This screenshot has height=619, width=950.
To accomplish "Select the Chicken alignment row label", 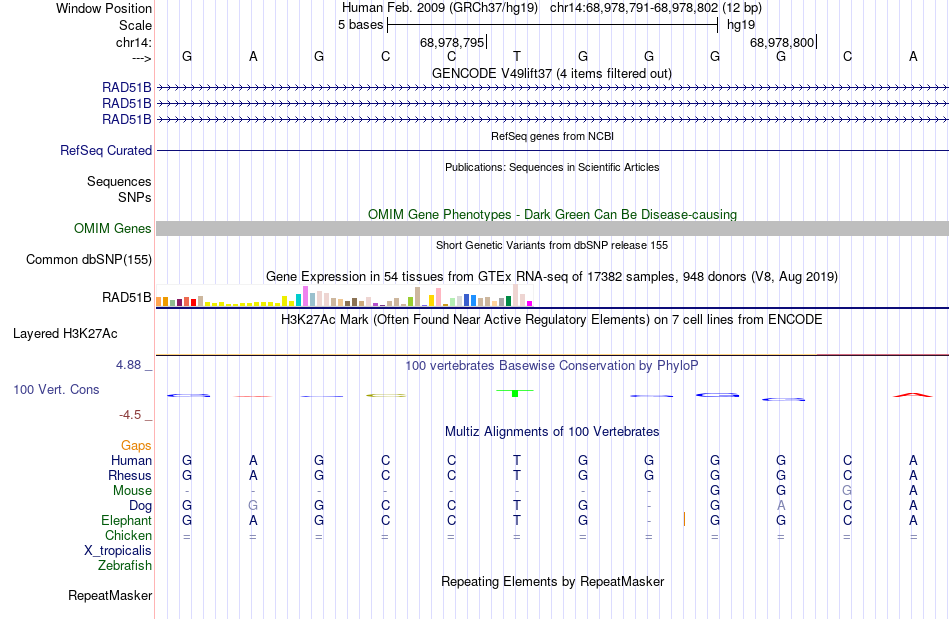I will [x=128, y=535].
